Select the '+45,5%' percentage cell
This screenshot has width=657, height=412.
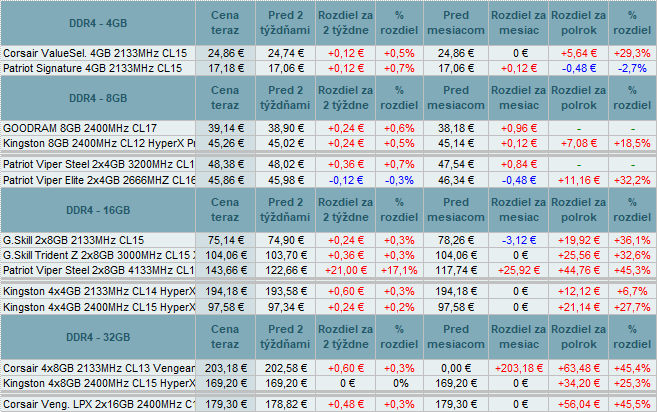tap(632, 404)
